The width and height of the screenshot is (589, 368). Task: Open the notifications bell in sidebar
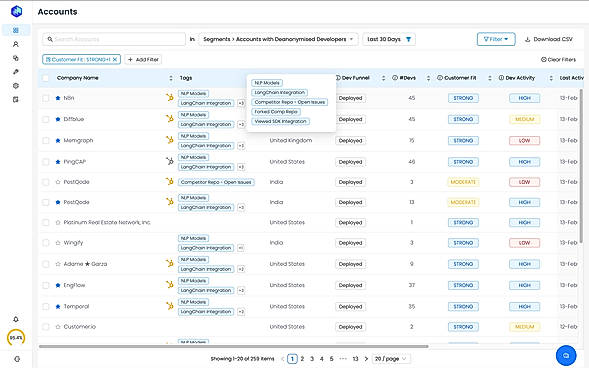click(x=16, y=319)
